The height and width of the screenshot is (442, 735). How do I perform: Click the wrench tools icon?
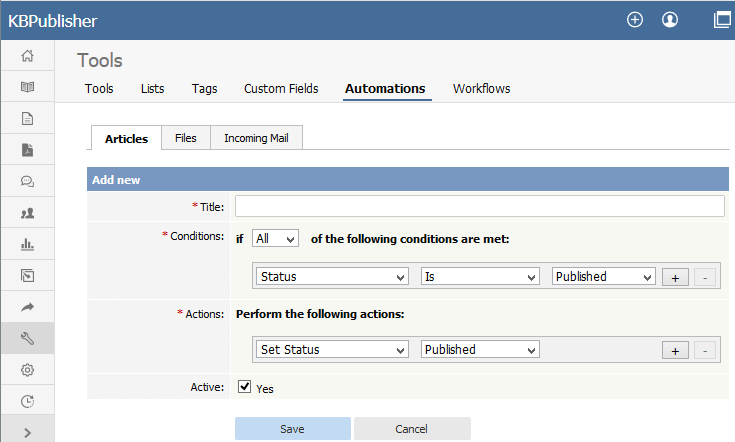(27, 338)
